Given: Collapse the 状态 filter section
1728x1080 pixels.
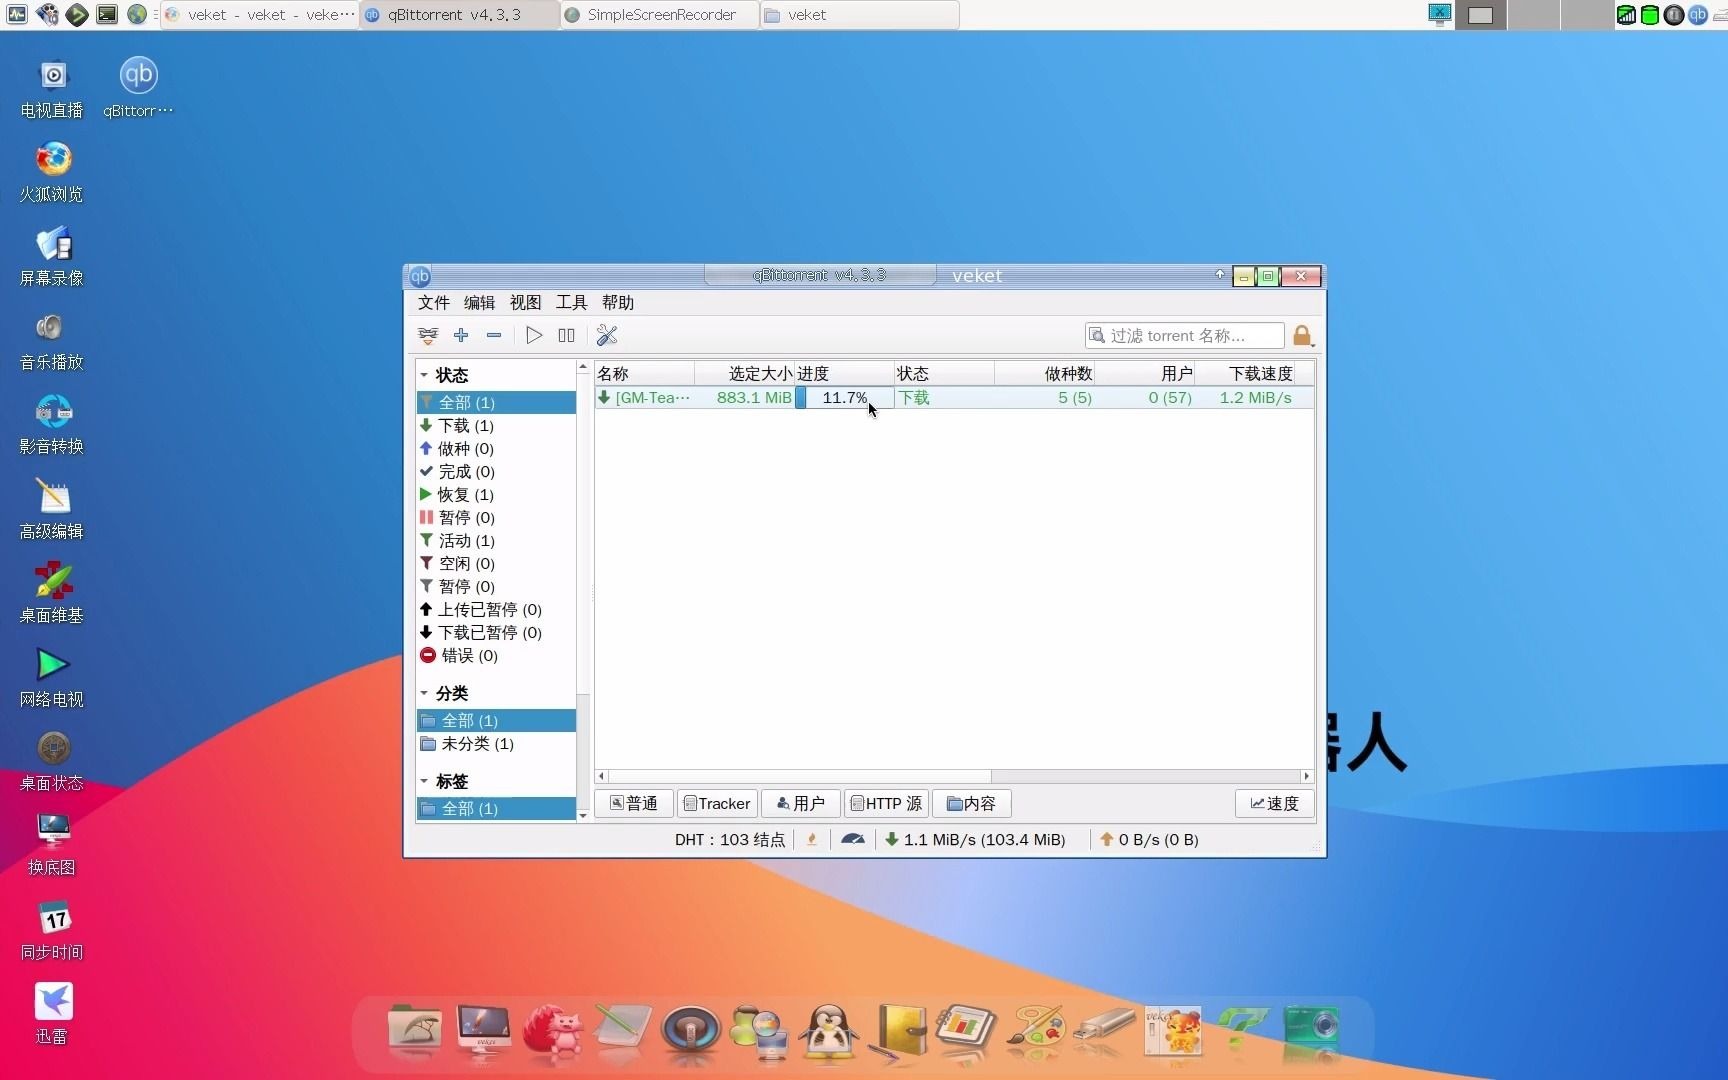Looking at the screenshot, I should pyautogui.click(x=424, y=375).
